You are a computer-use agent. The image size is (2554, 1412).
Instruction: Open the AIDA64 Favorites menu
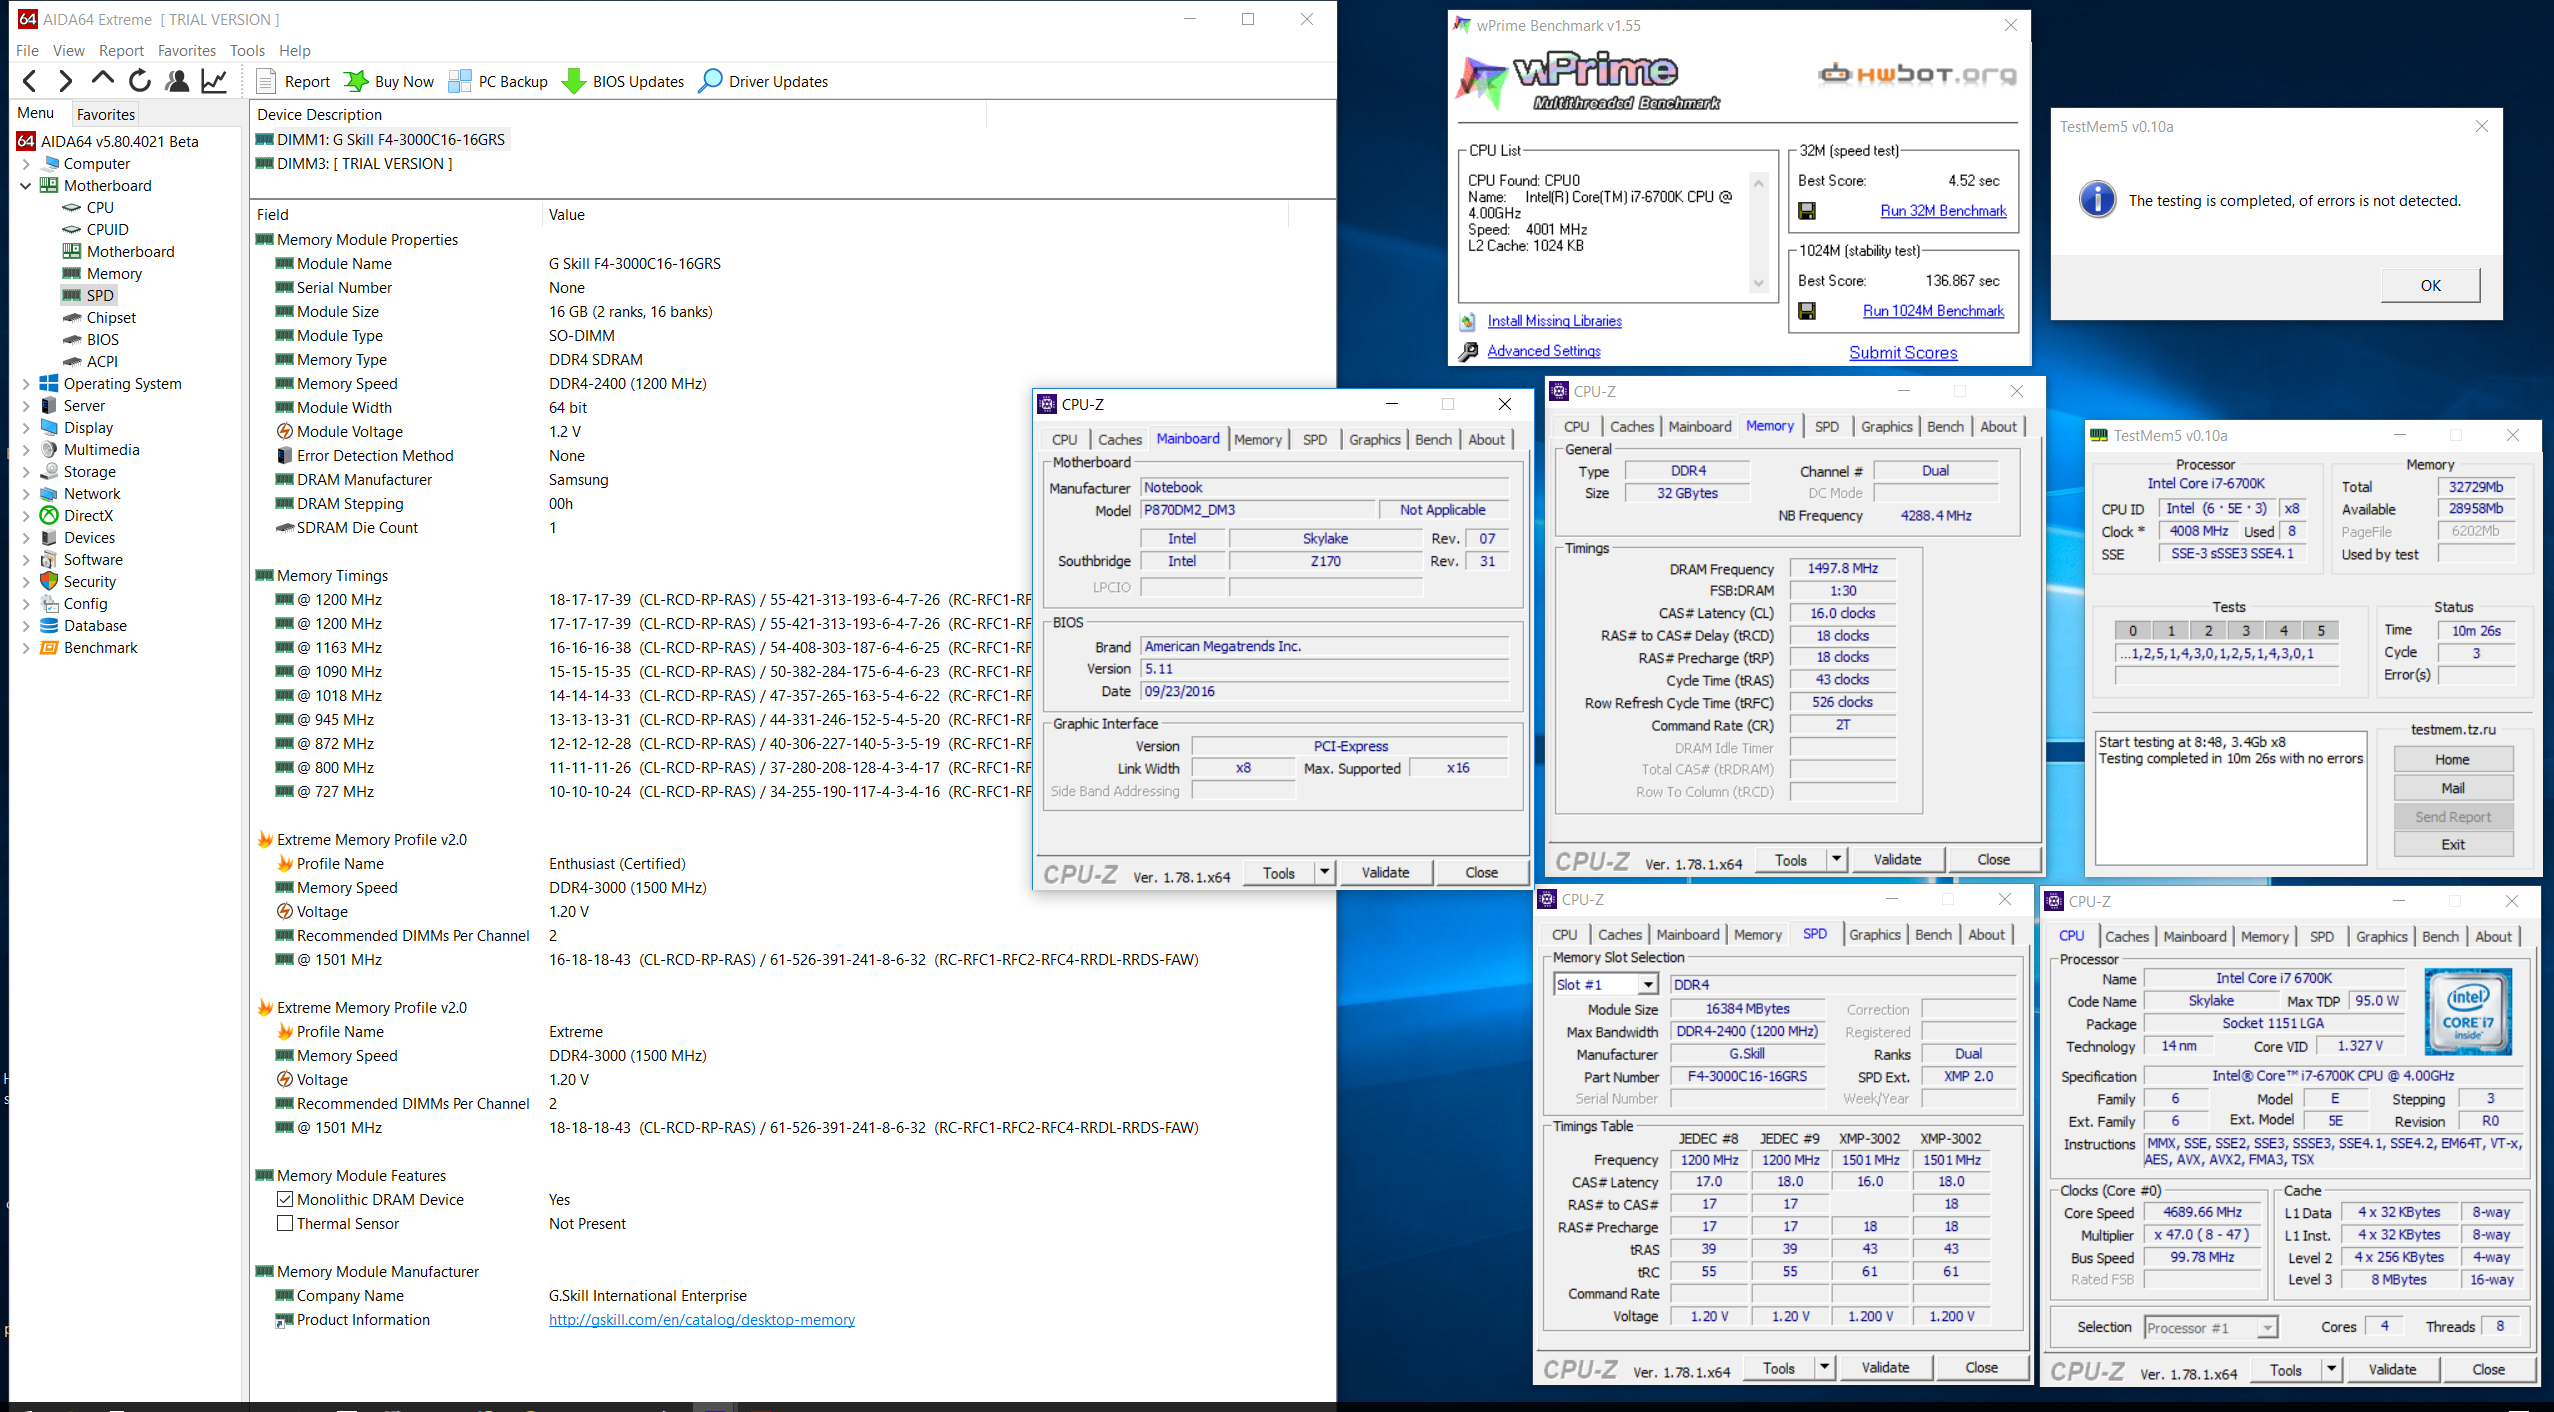pyautogui.click(x=187, y=50)
